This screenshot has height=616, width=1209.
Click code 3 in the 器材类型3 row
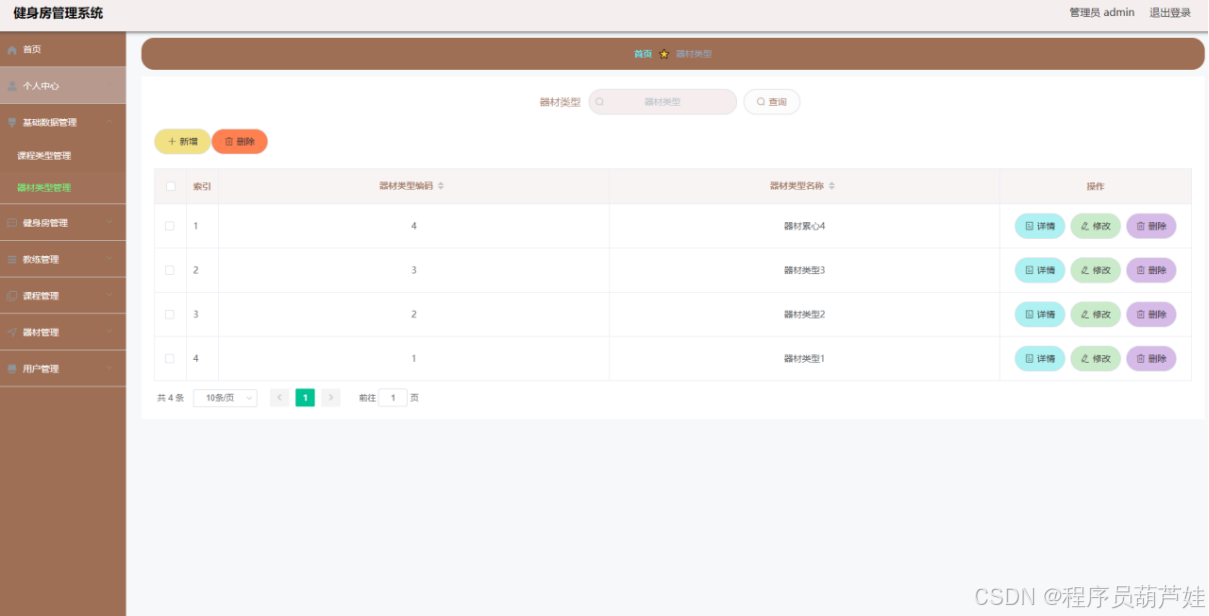point(414,270)
